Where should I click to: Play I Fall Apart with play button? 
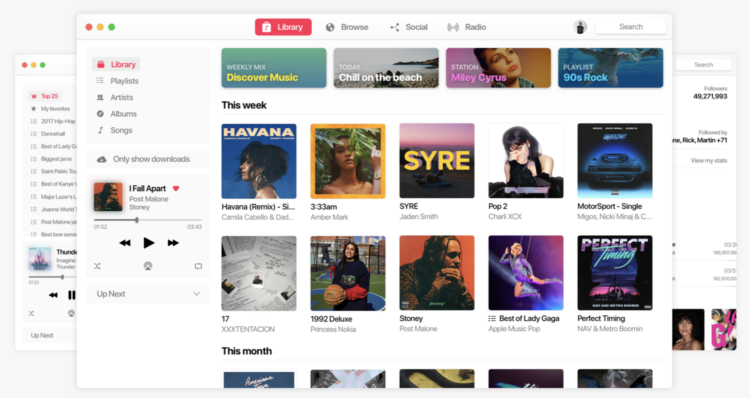coord(149,243)
